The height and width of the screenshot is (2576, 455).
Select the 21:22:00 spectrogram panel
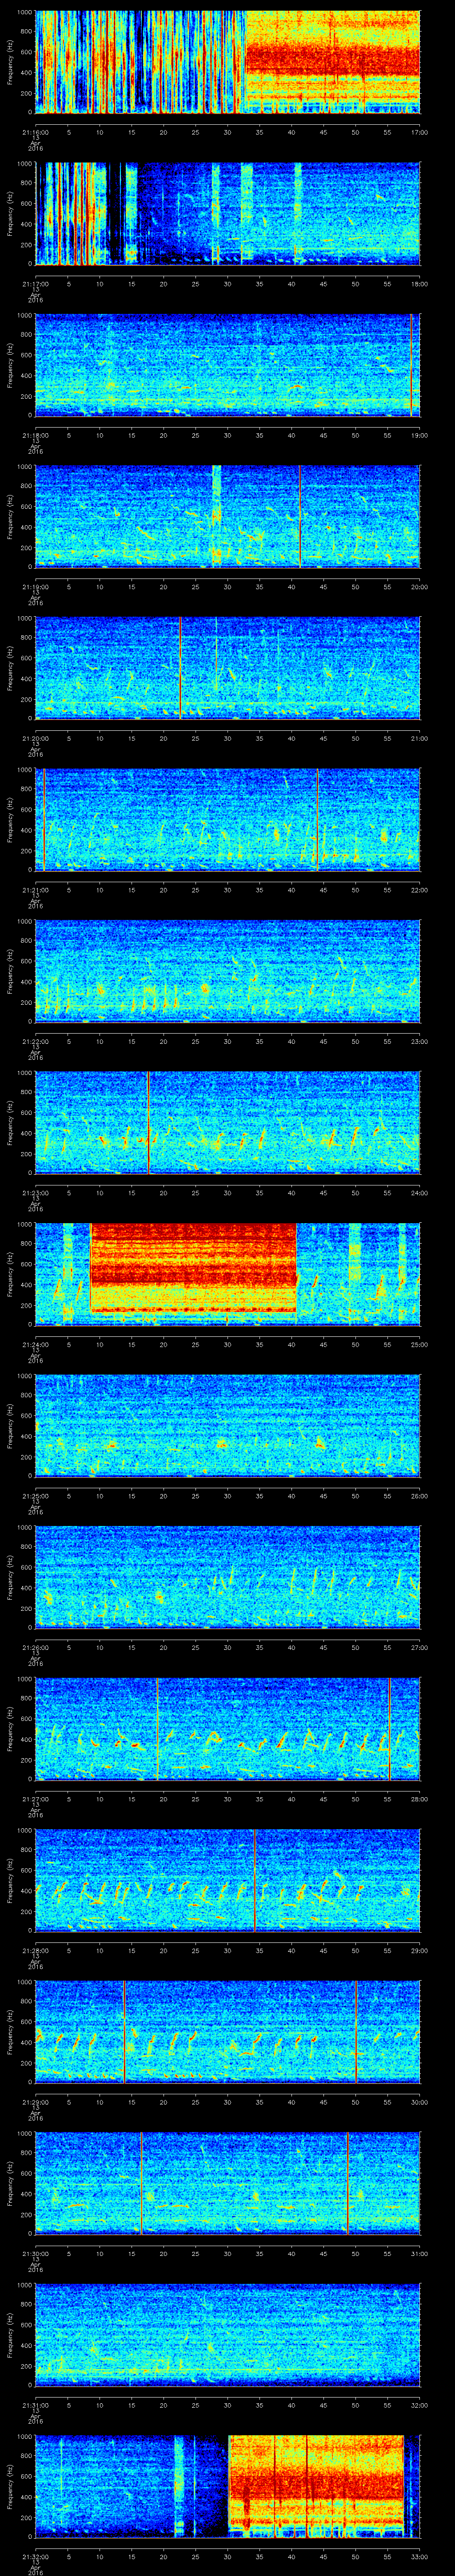pos(227,970)
